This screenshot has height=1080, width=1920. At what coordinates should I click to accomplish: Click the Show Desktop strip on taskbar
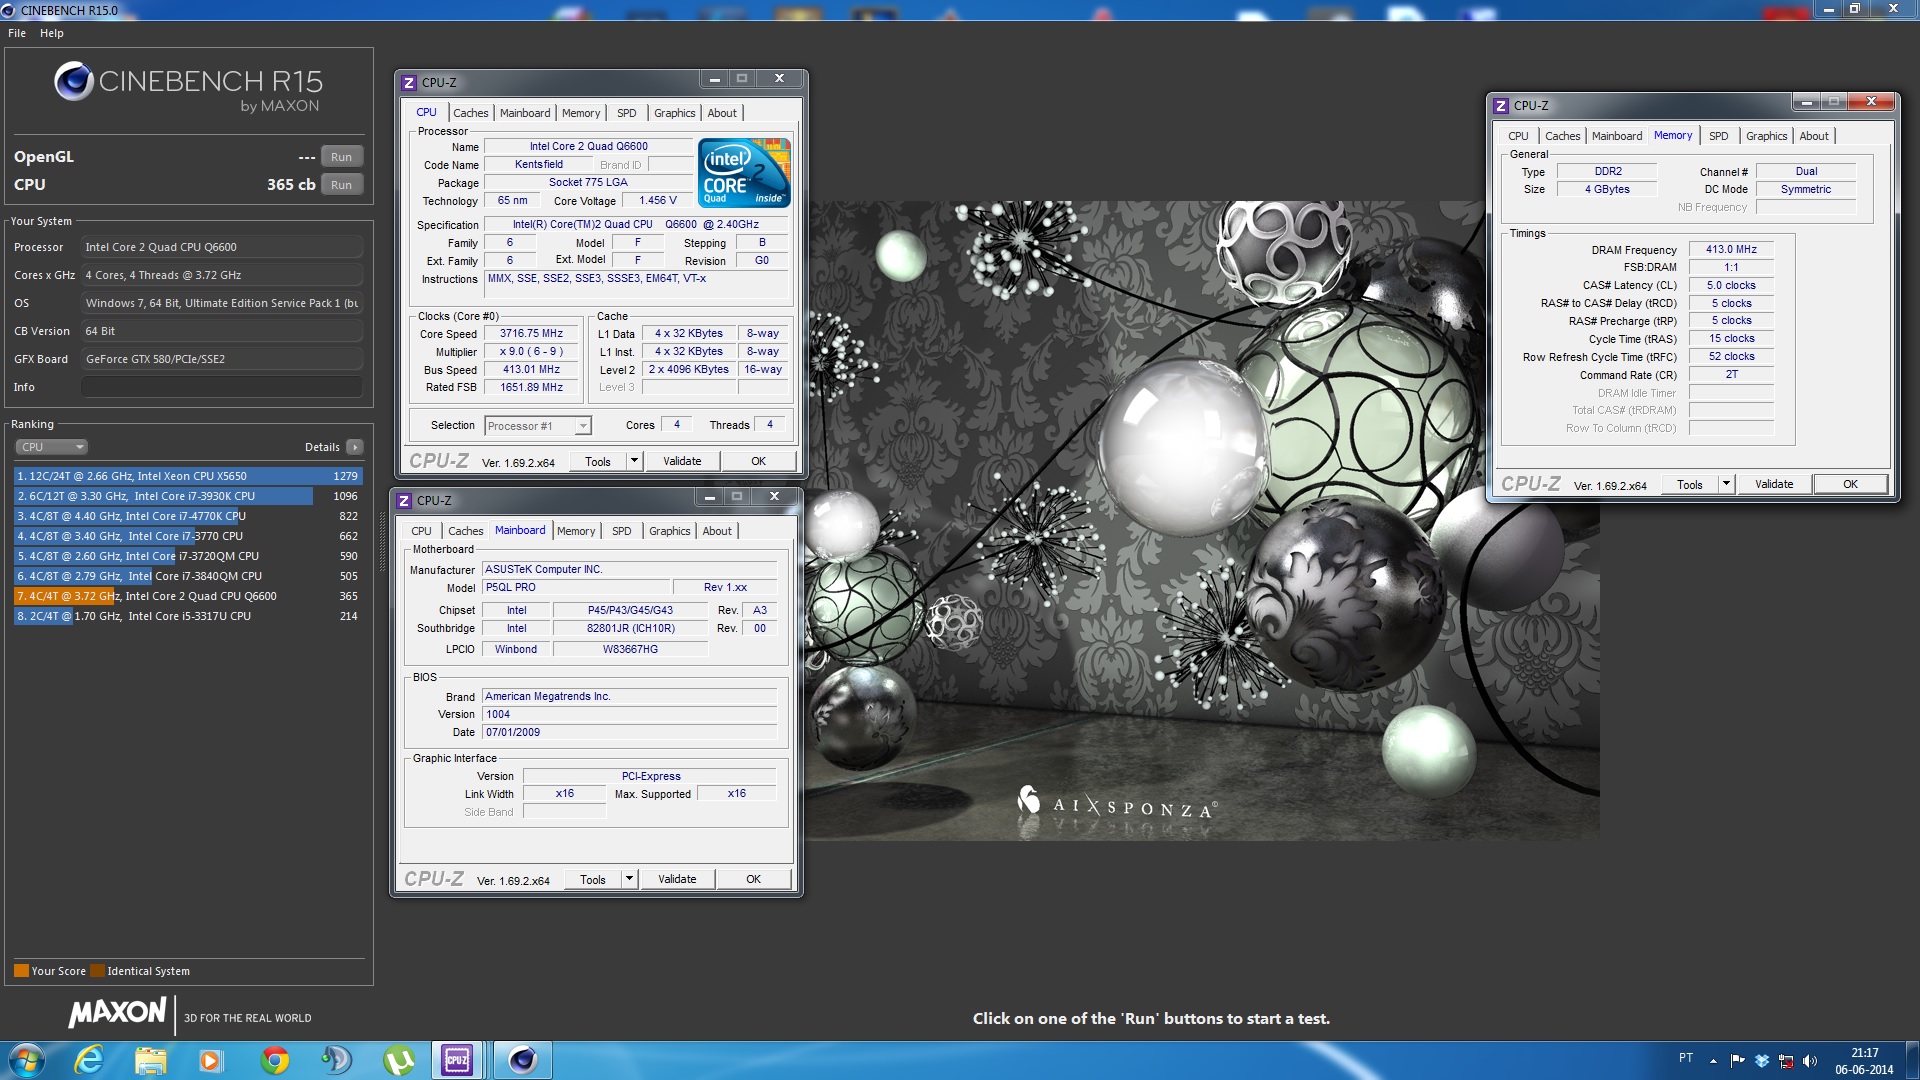pyautogui.click(x=1912, y=1060)
